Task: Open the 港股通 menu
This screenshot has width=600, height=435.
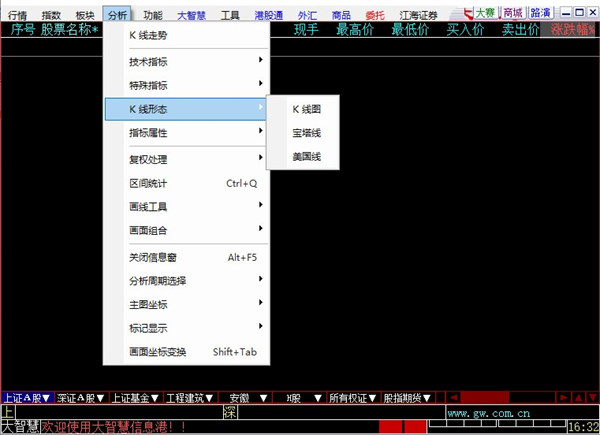Action: point(269,15)
